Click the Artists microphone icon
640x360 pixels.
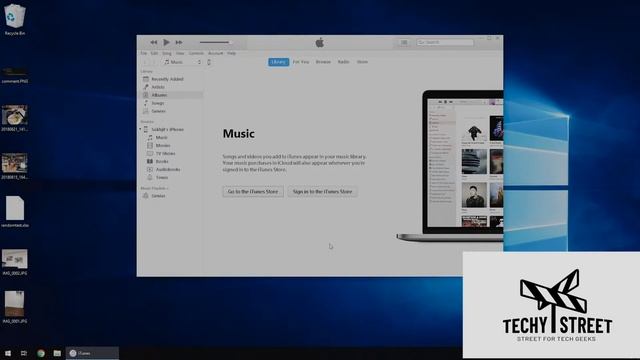pyautogui.click(x=146, y=87)
